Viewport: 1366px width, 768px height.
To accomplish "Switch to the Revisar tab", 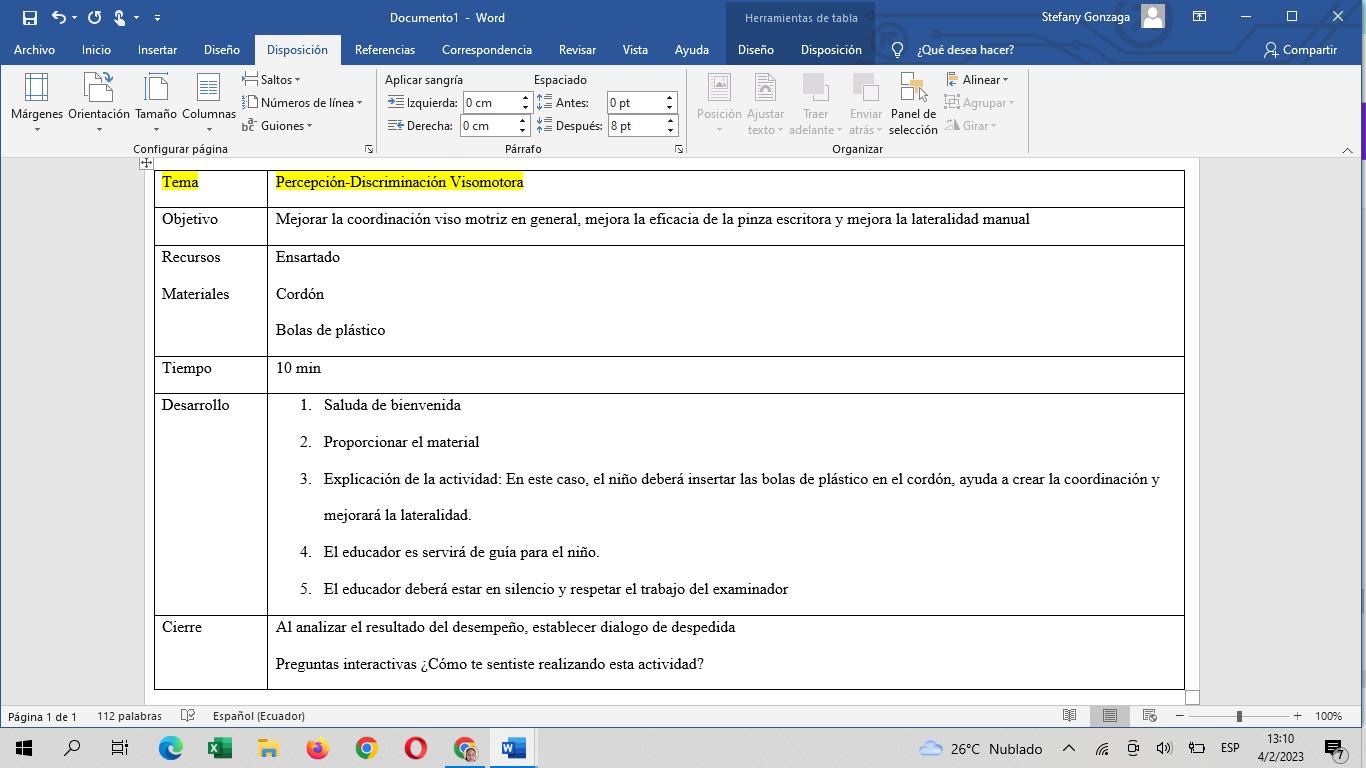I will (x=577, y=49).
